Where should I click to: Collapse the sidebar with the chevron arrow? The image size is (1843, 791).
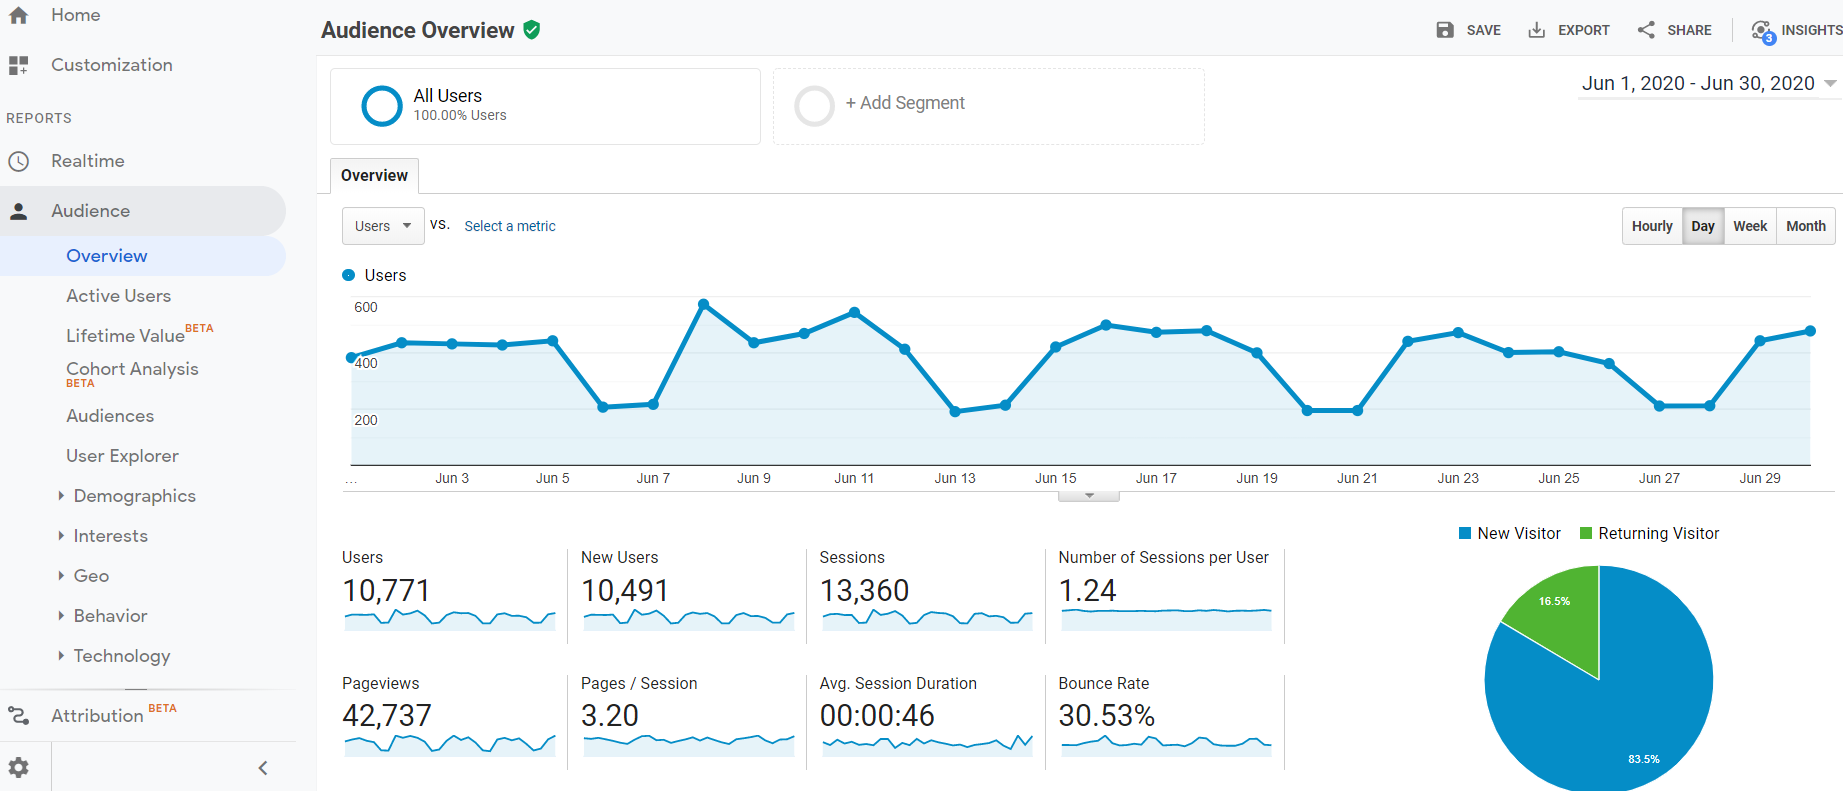[263, 768]
